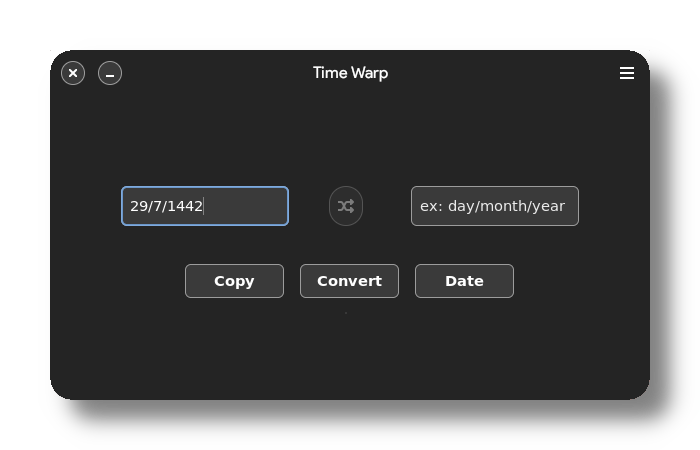Click the Time Warp window title
The width and height of the screenshot is (700, 450).
350,73
